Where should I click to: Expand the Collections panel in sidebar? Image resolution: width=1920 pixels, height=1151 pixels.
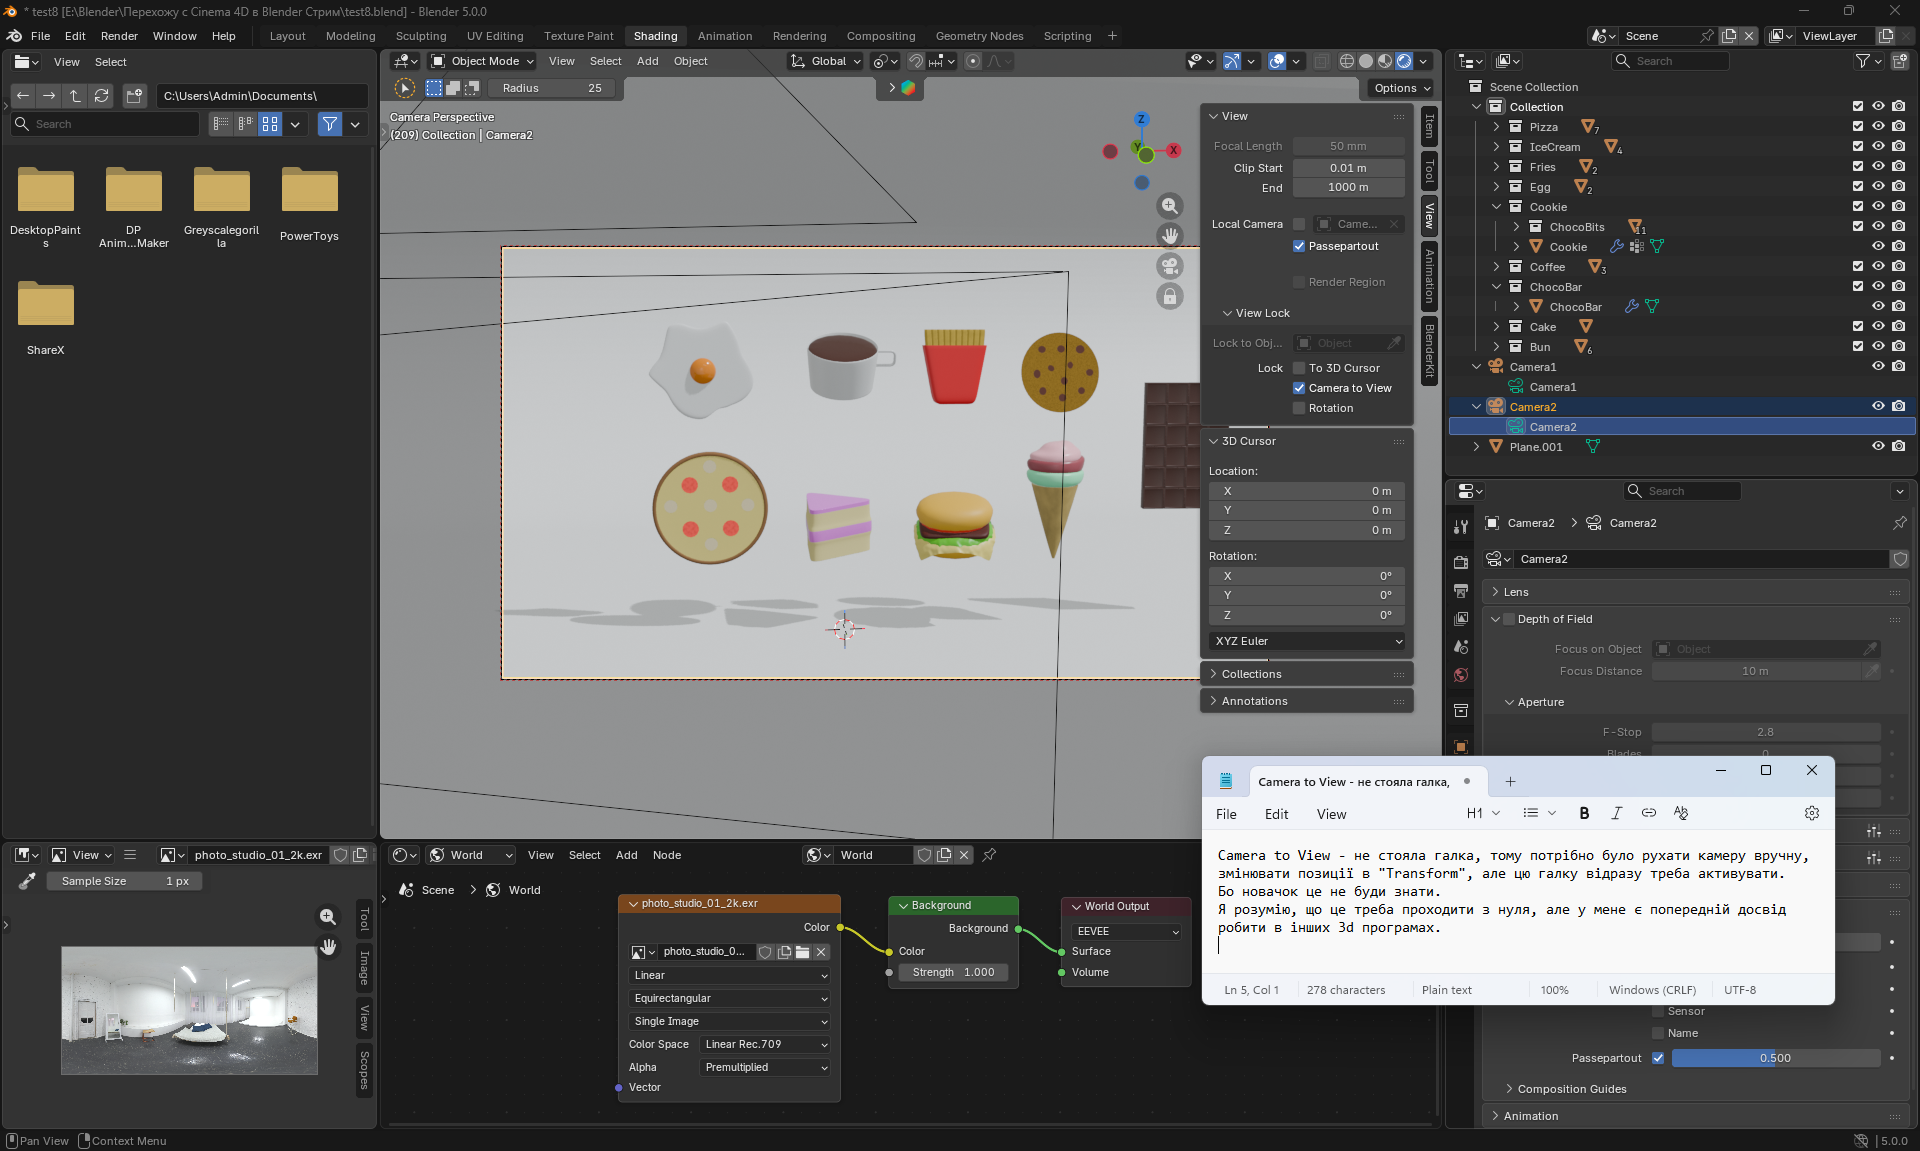pos(1251,674)
